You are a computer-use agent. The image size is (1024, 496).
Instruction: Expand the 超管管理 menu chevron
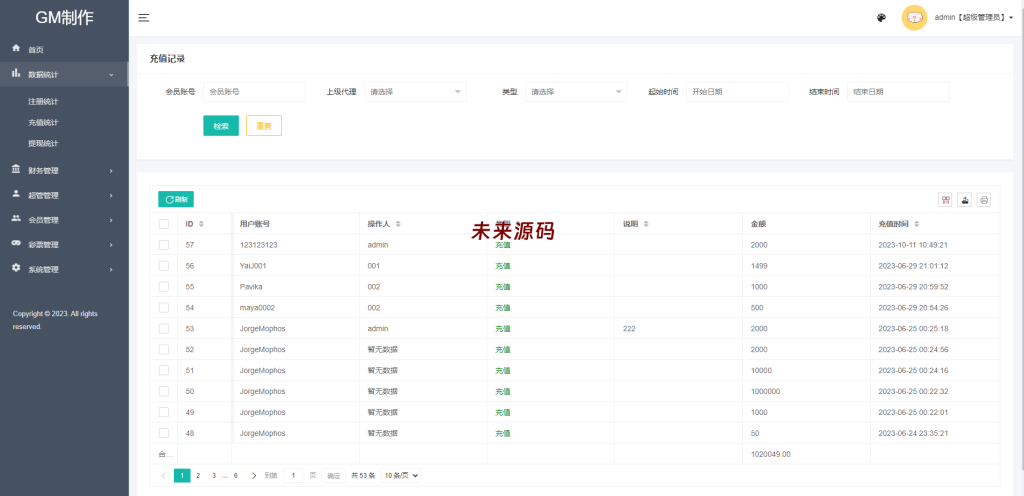(111, 196)
